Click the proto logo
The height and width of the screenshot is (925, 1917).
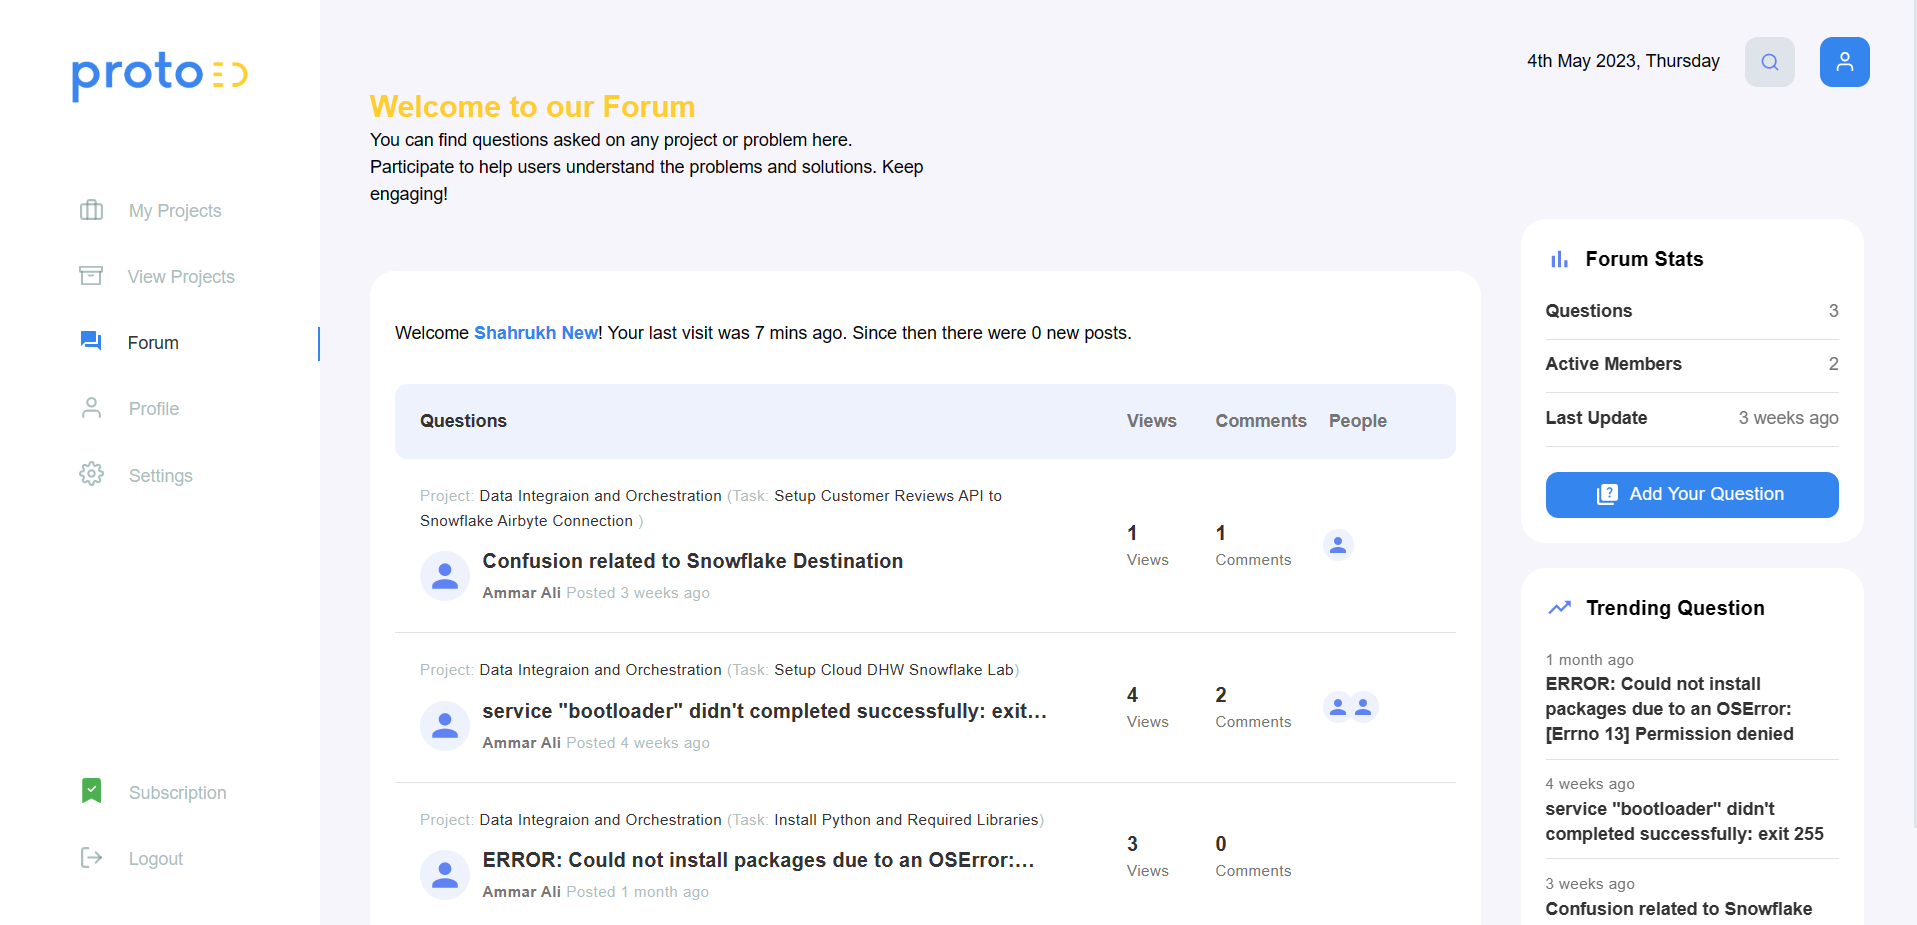coord(159,74)
